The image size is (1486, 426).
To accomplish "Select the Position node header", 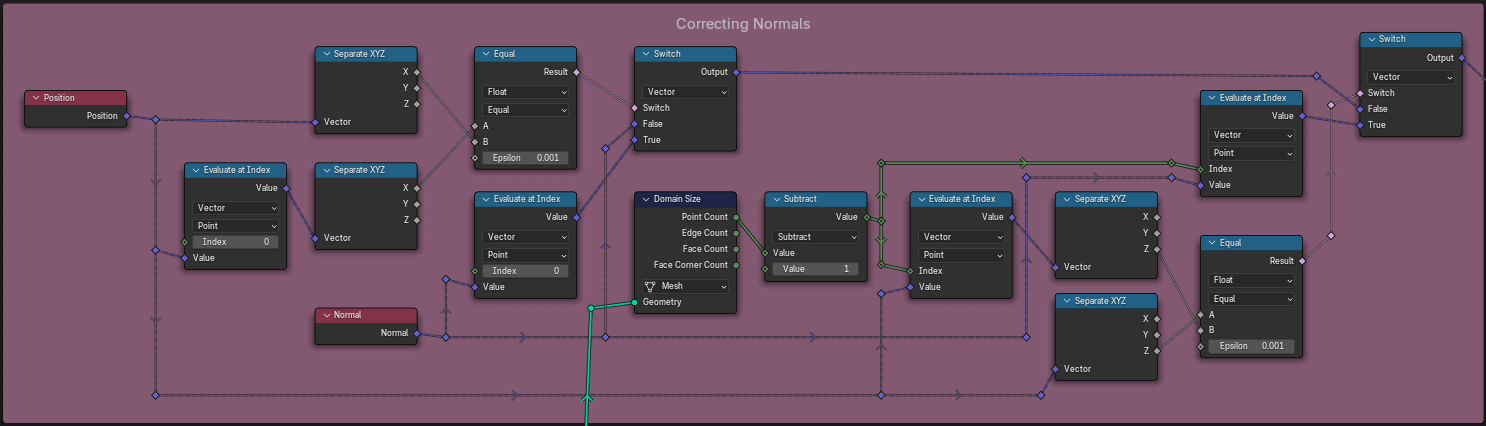I will (x=76, y=98).
